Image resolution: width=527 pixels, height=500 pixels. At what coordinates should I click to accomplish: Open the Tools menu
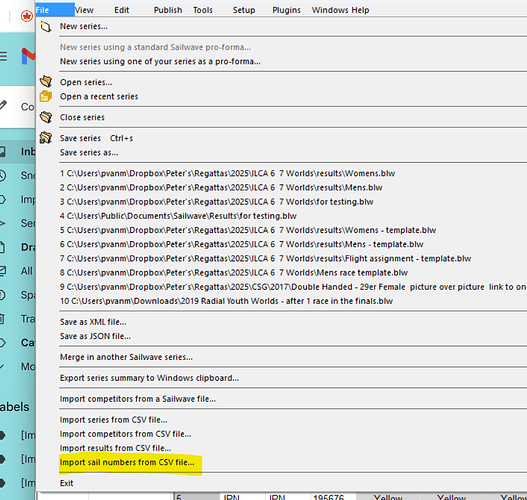[x=203, y=10]
